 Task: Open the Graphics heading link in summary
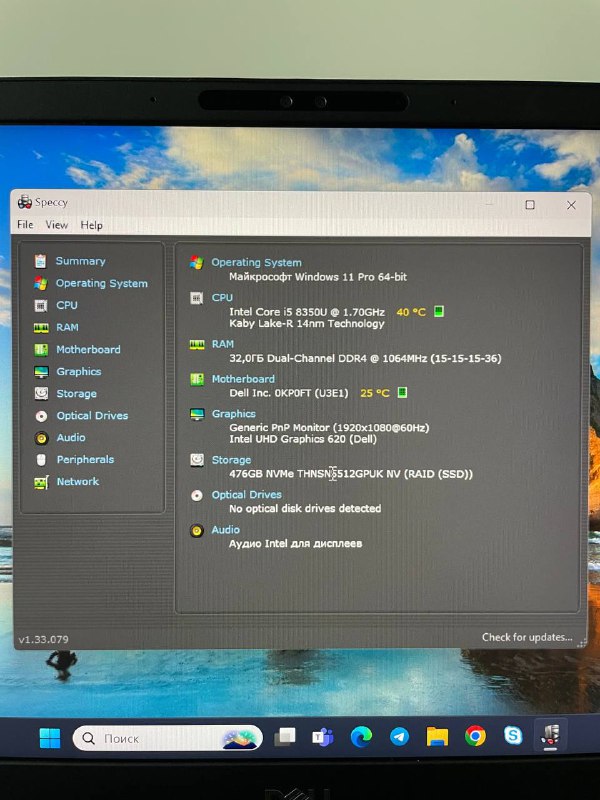click(234, 414)
